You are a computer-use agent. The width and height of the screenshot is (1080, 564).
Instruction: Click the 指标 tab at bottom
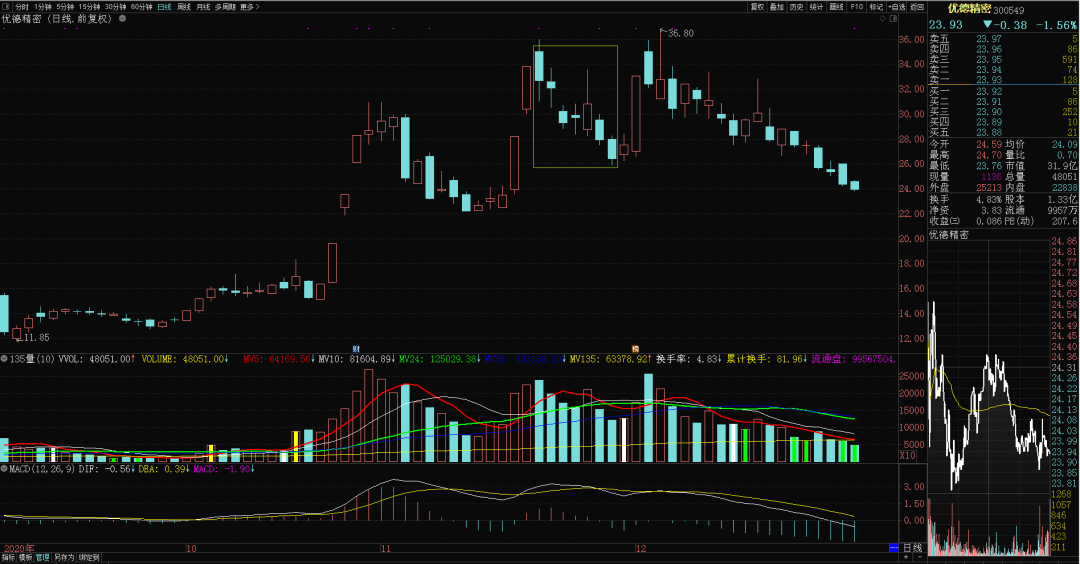pos(8,558)
